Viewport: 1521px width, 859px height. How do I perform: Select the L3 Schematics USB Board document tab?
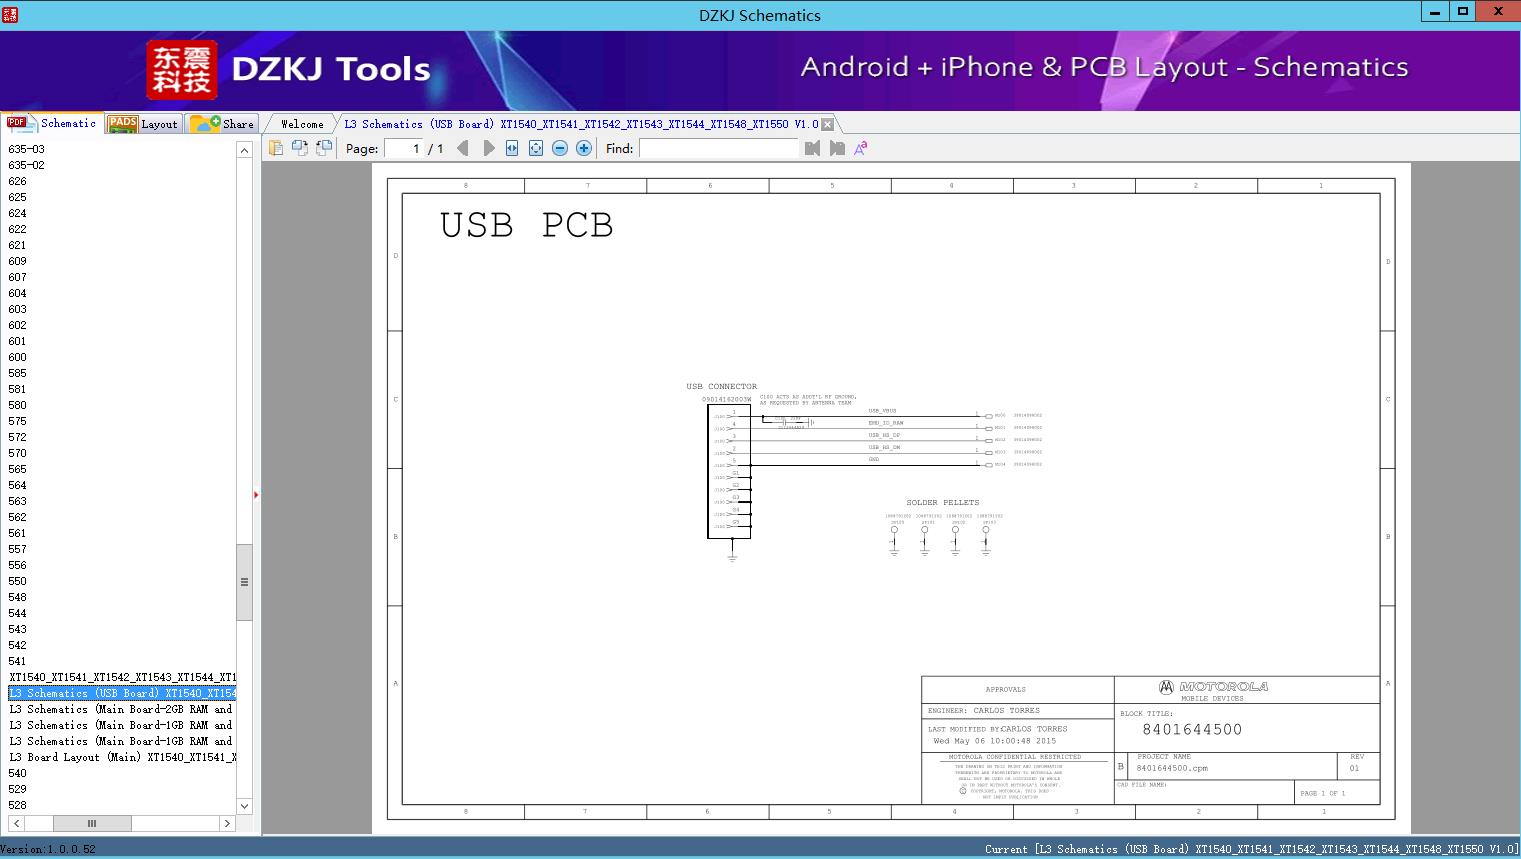coord(581,124)
